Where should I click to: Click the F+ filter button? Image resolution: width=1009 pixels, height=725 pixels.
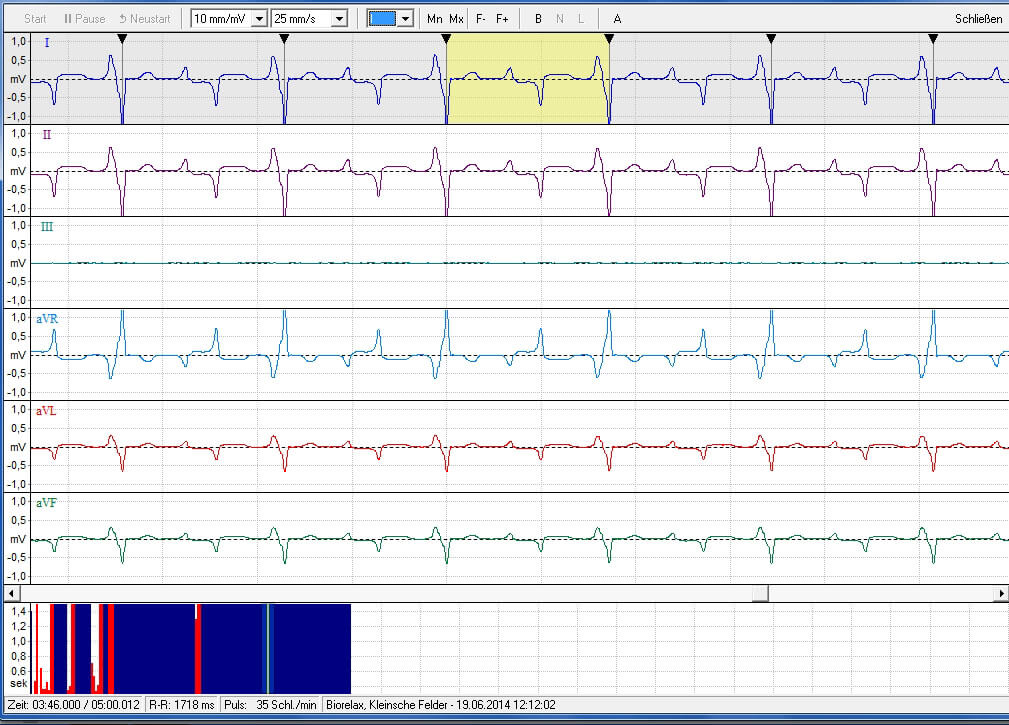click(502, 19)
